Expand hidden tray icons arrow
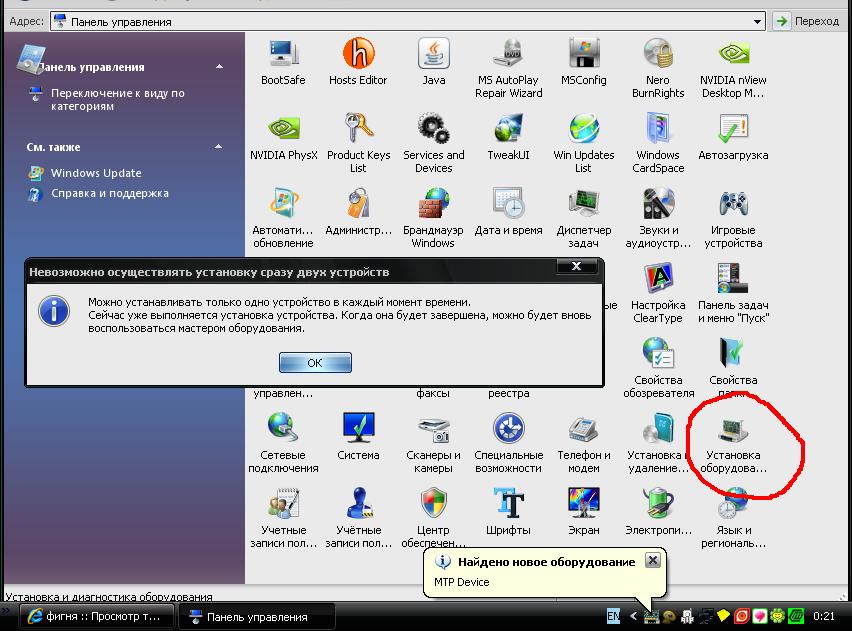852x631 pixels. coord(632,616)
